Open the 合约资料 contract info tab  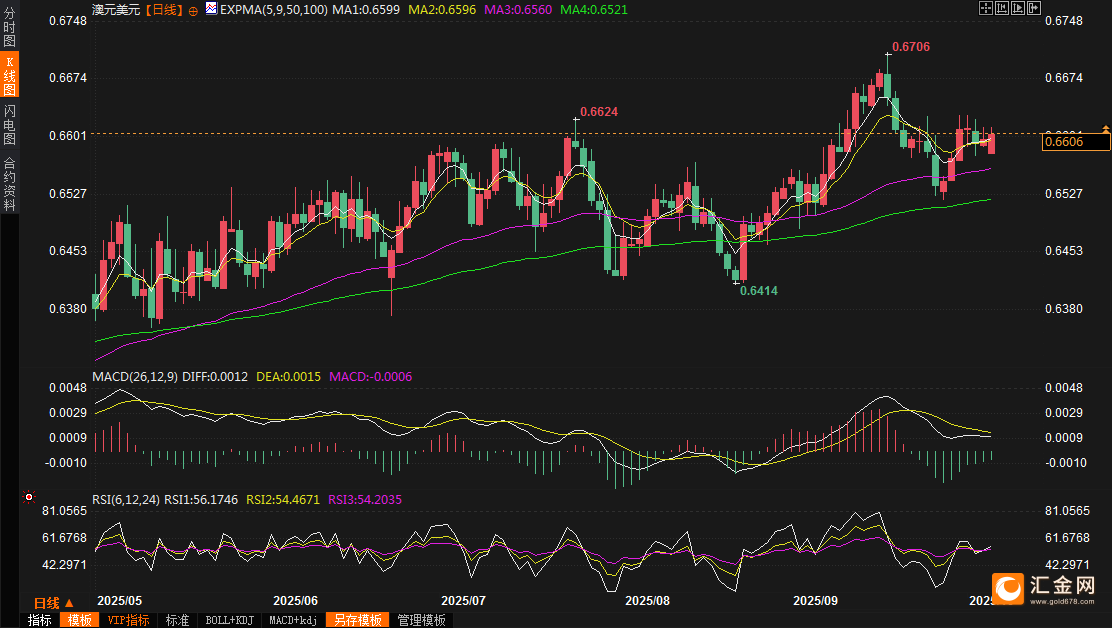pos(10,183)
